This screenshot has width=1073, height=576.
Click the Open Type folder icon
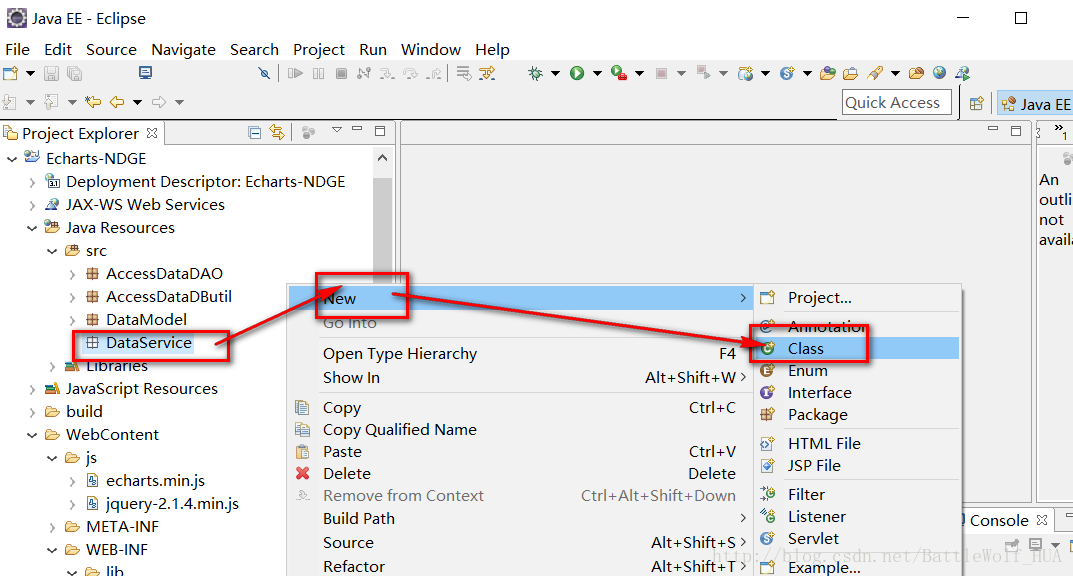[828, 73]
